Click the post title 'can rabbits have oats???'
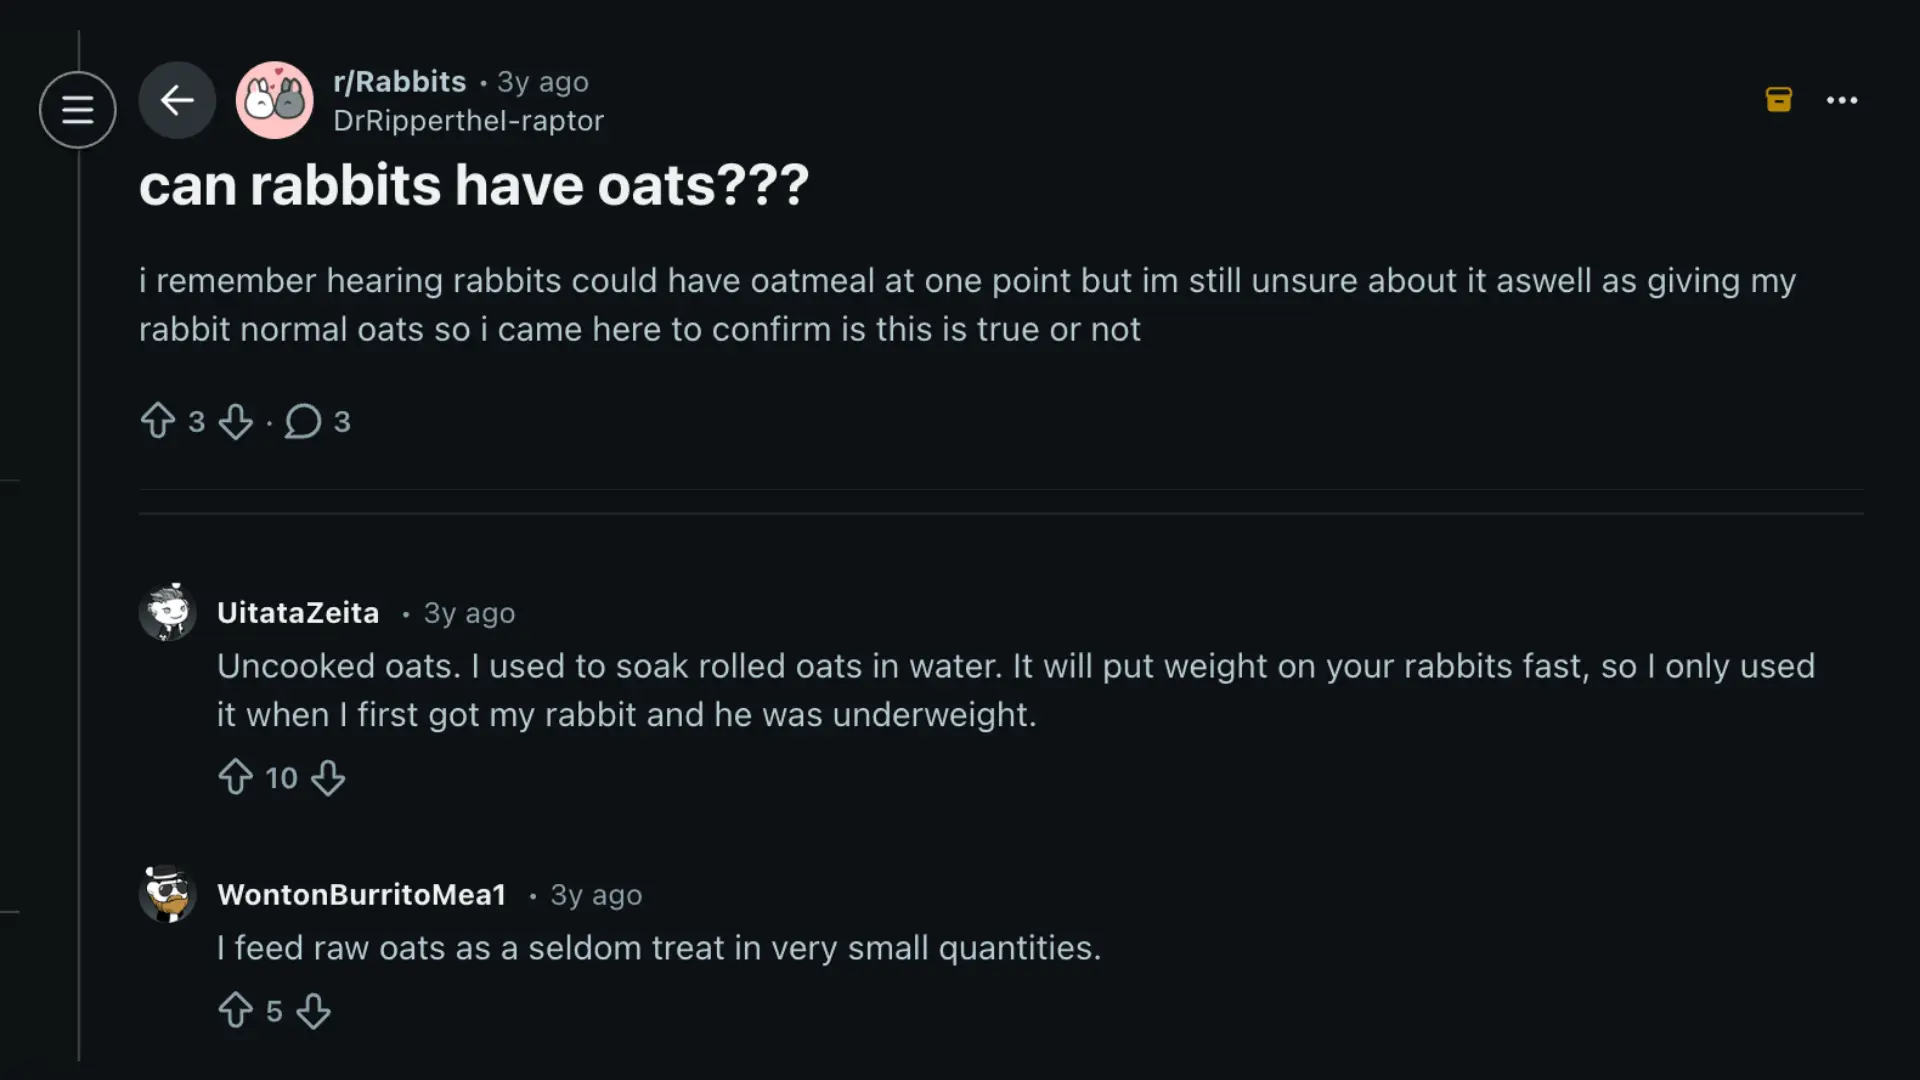Screen dimensions: 1920x1080 pos(473,185)
